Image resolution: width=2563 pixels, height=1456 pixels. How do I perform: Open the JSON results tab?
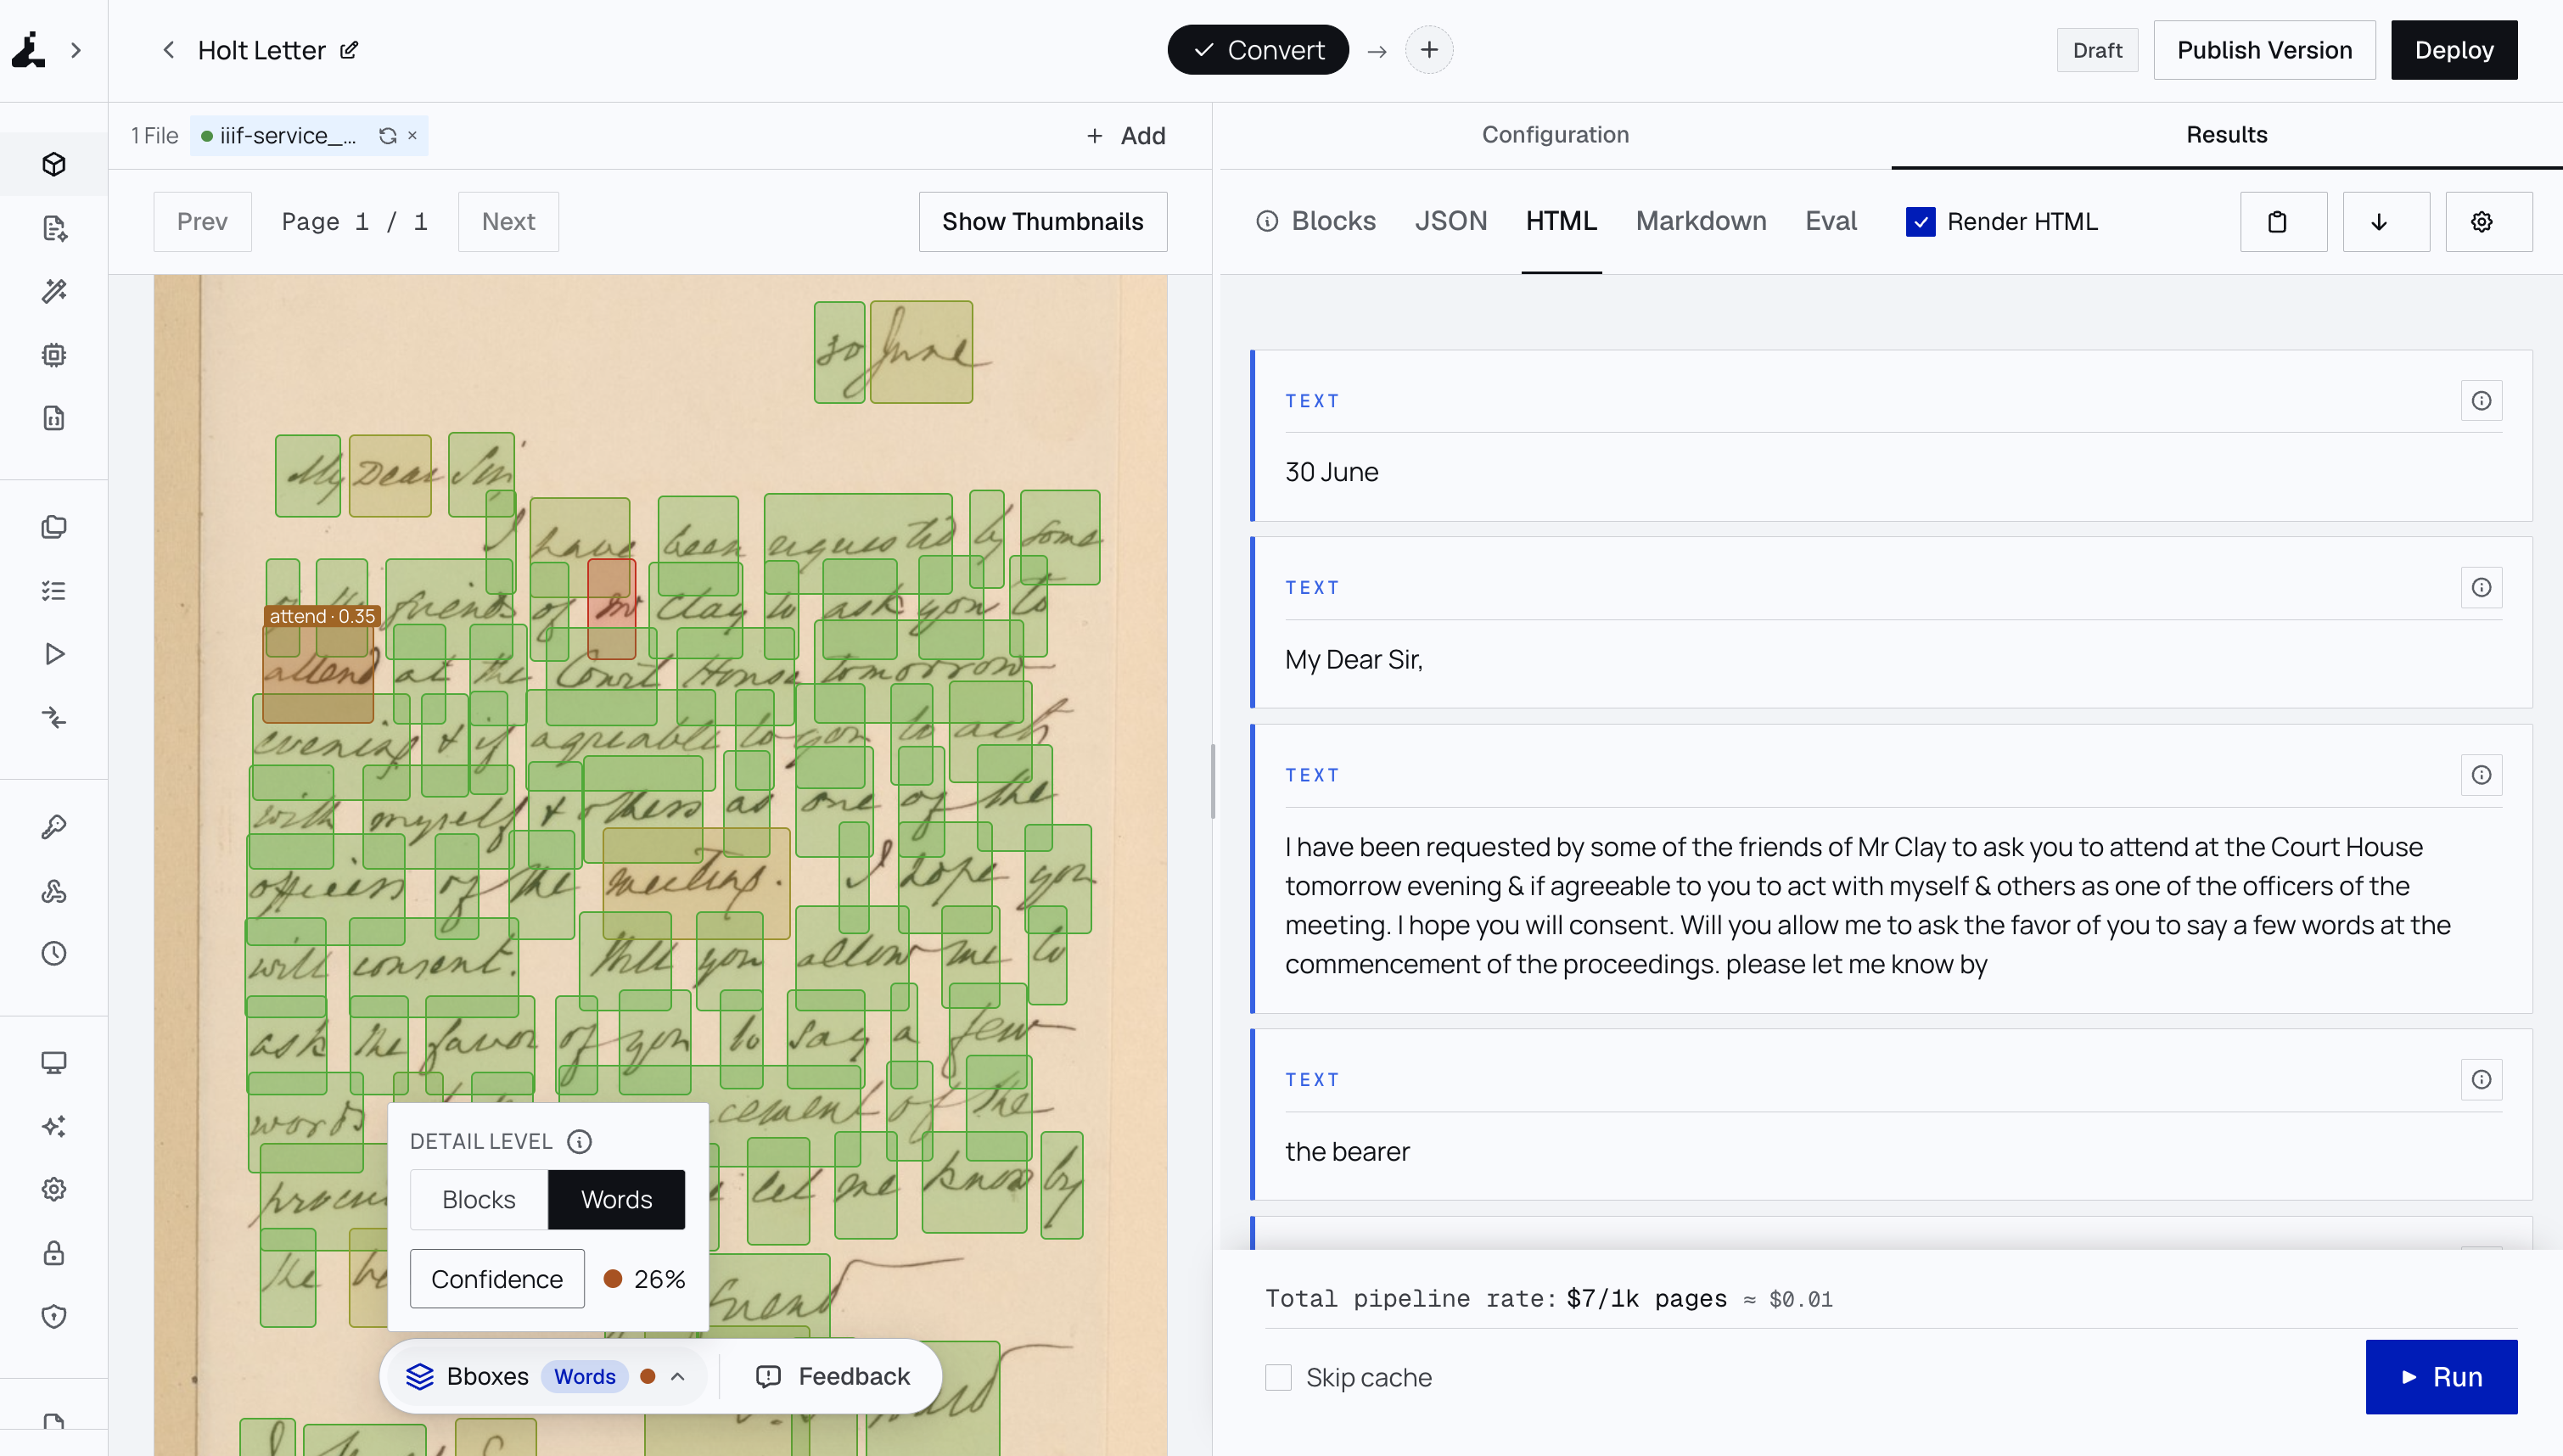[x=1450, y=221]
